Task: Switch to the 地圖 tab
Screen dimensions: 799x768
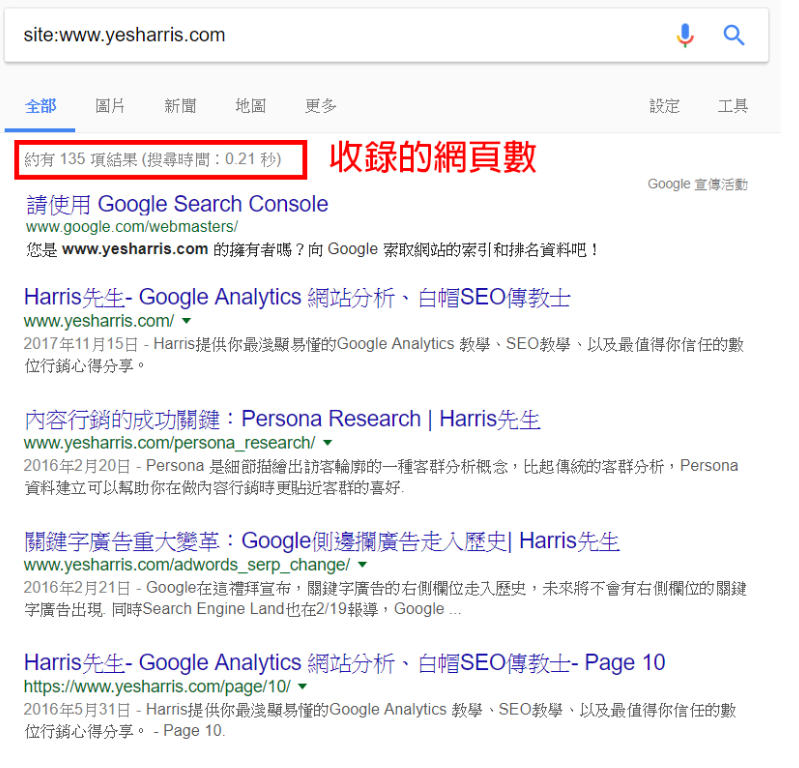Action: coord(250,106)
